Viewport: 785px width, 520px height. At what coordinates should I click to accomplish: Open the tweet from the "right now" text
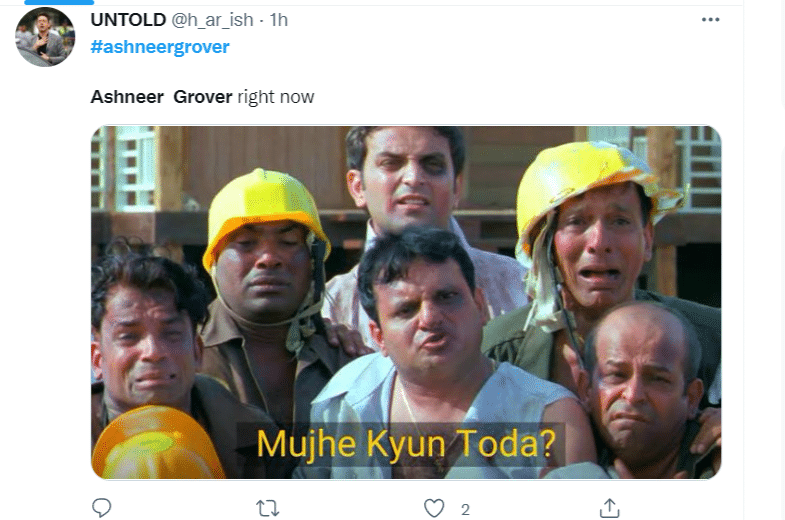point(276,97)
